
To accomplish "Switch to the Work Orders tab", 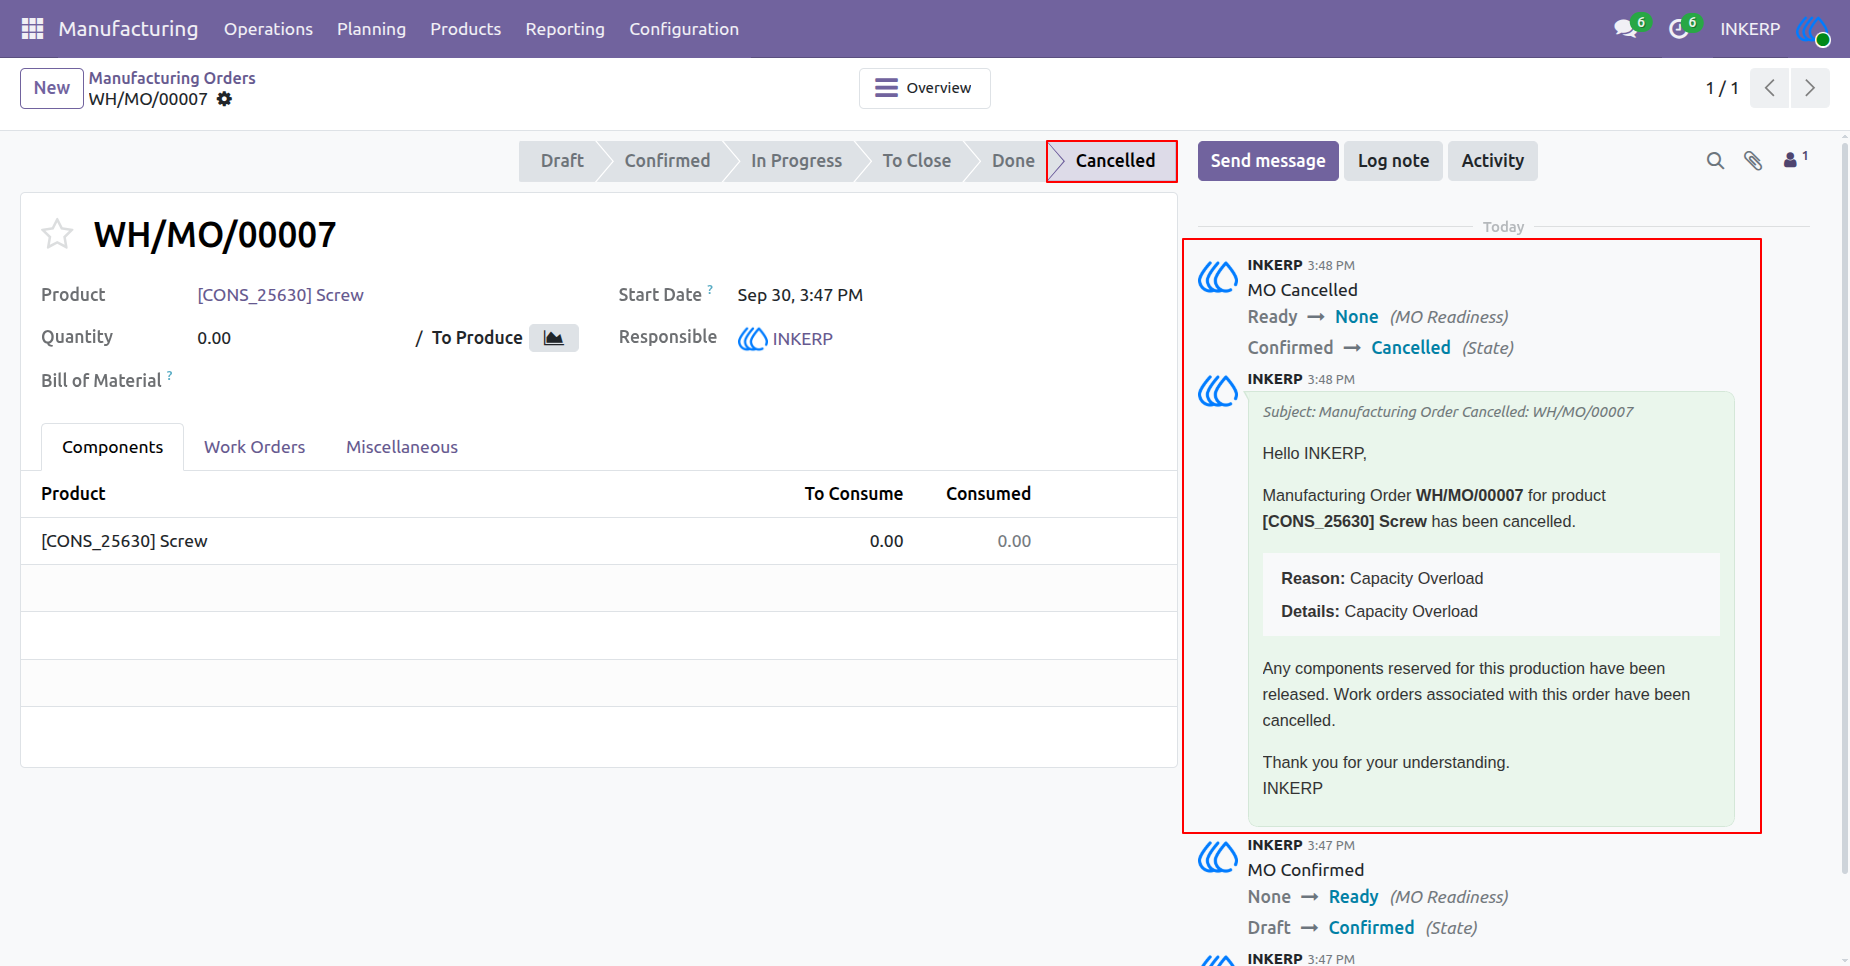I will (254, 447).
